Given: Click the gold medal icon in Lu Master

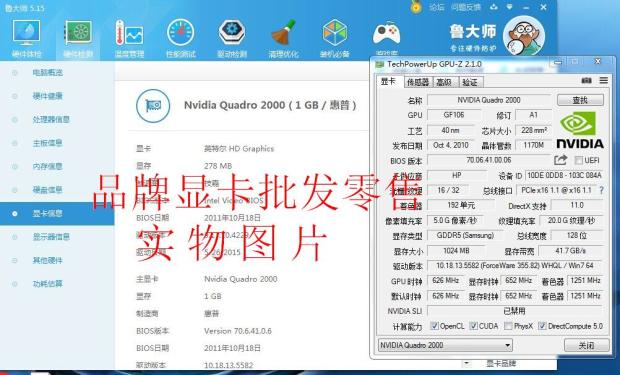Looking at the screenshot, I should click(416, 7).
